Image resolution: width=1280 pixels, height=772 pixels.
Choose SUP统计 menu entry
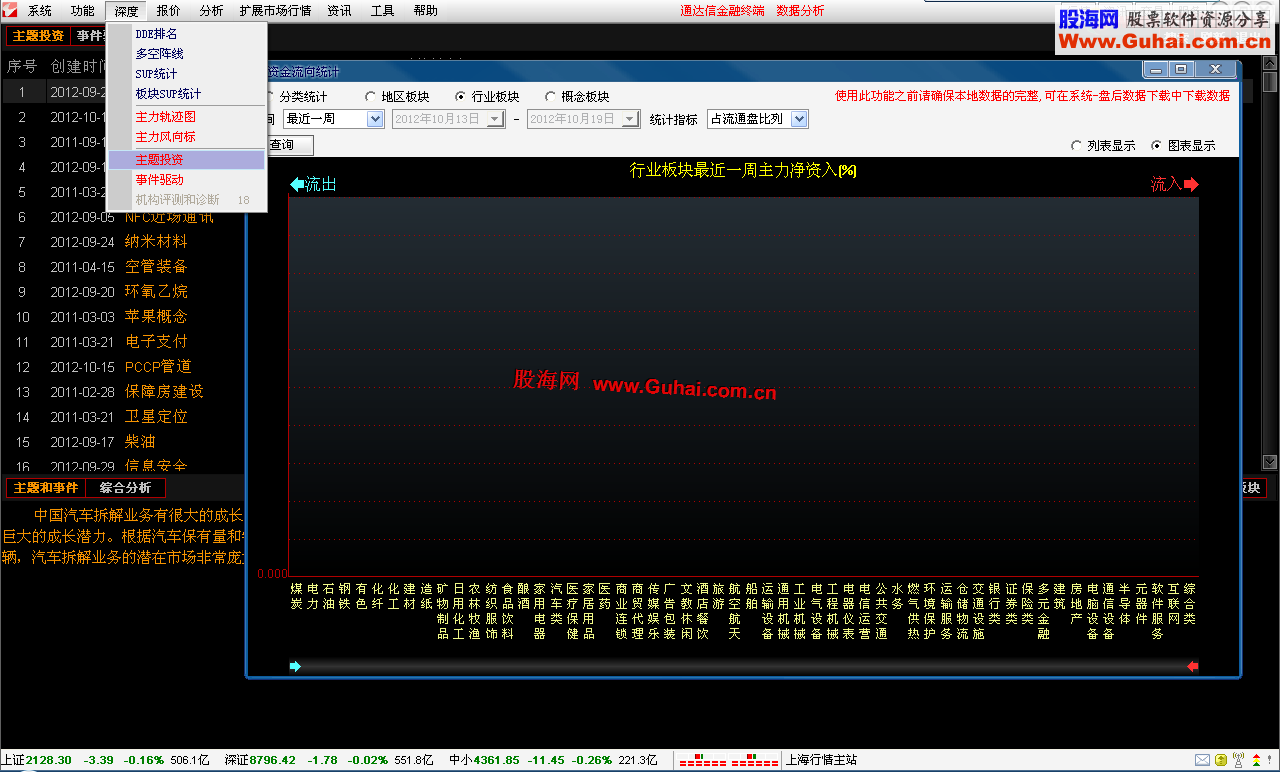tap(186, 74)
